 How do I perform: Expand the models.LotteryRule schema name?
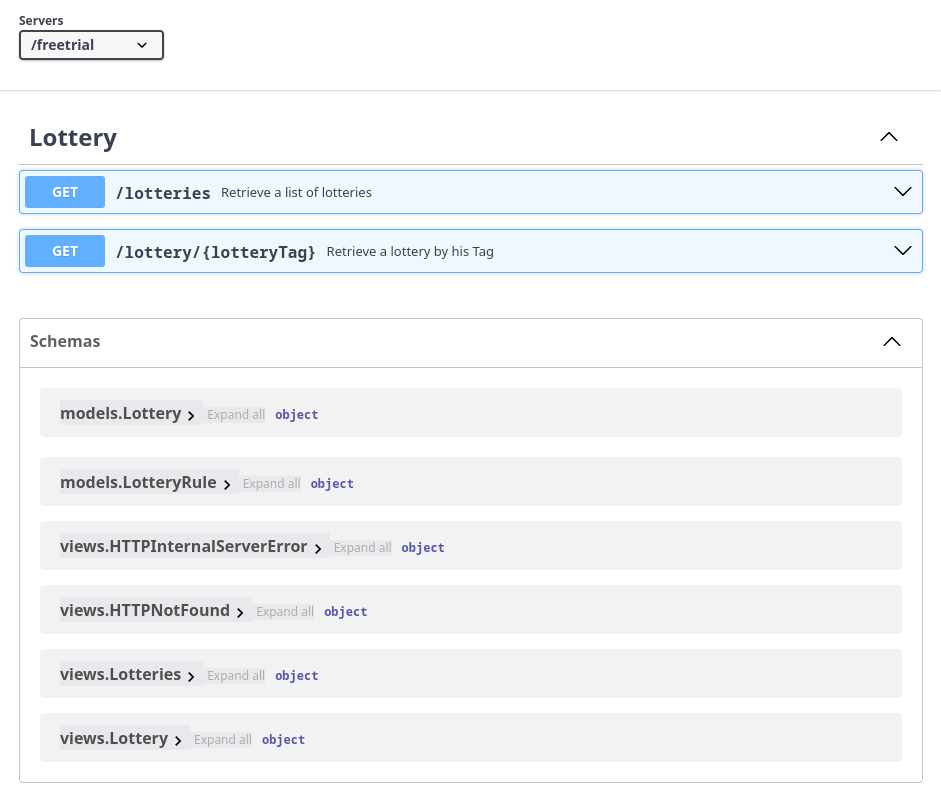coord(138,483)
